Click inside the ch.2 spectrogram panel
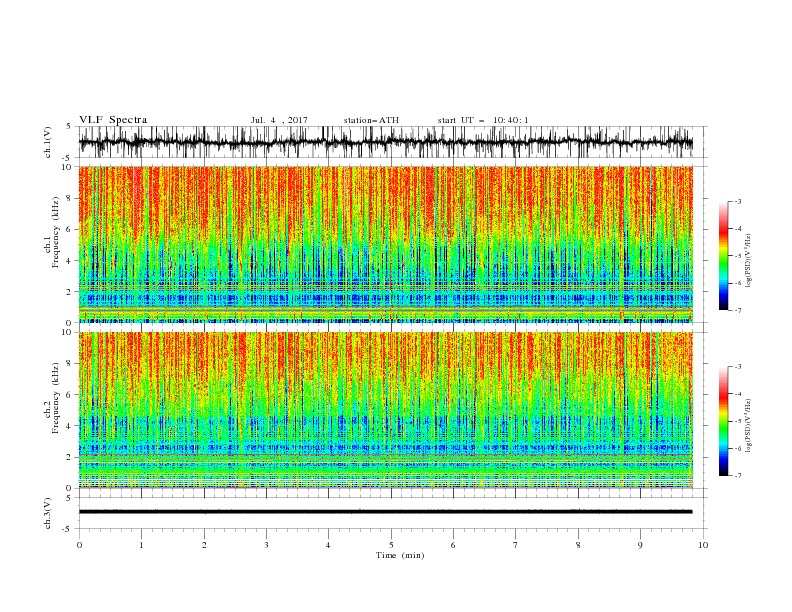Image resolution: width=792 pixels, height=612 pixels. point(385,410)
